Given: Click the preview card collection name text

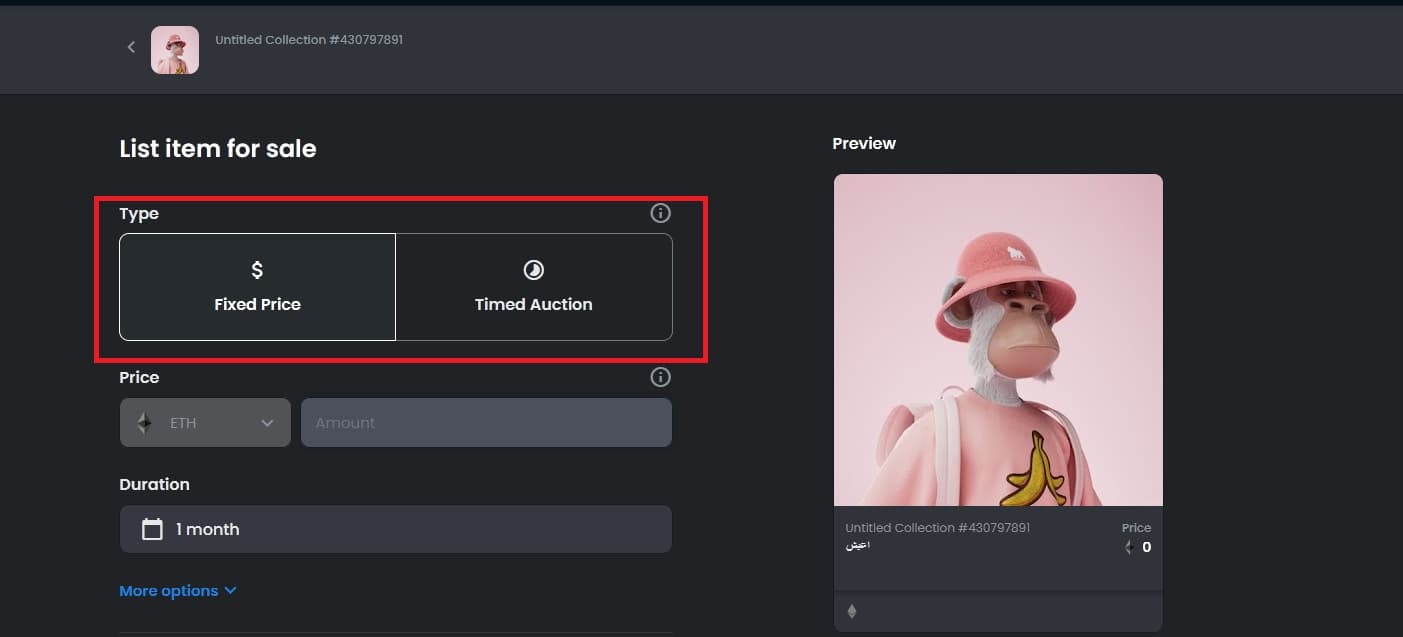Looking at the screenshot, I should tap(937, 528).
